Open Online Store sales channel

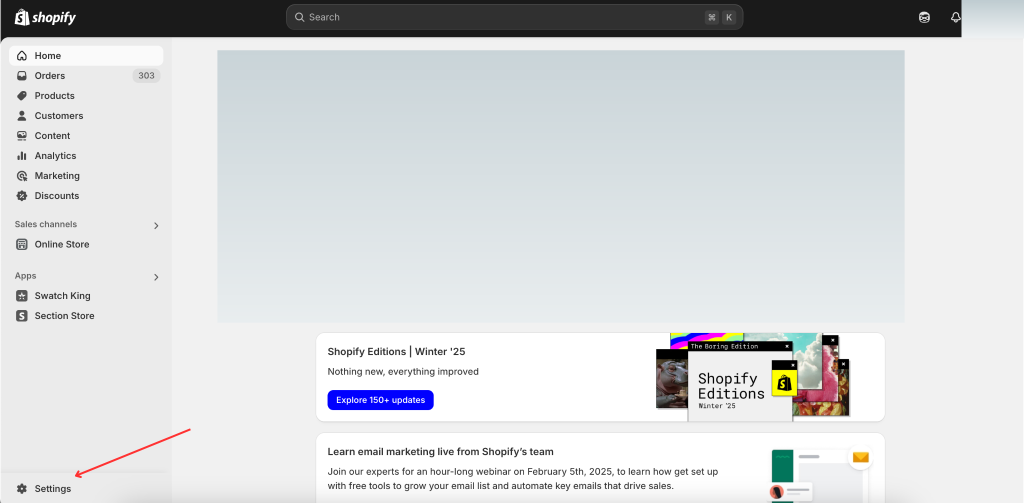[x=86, y=244]
